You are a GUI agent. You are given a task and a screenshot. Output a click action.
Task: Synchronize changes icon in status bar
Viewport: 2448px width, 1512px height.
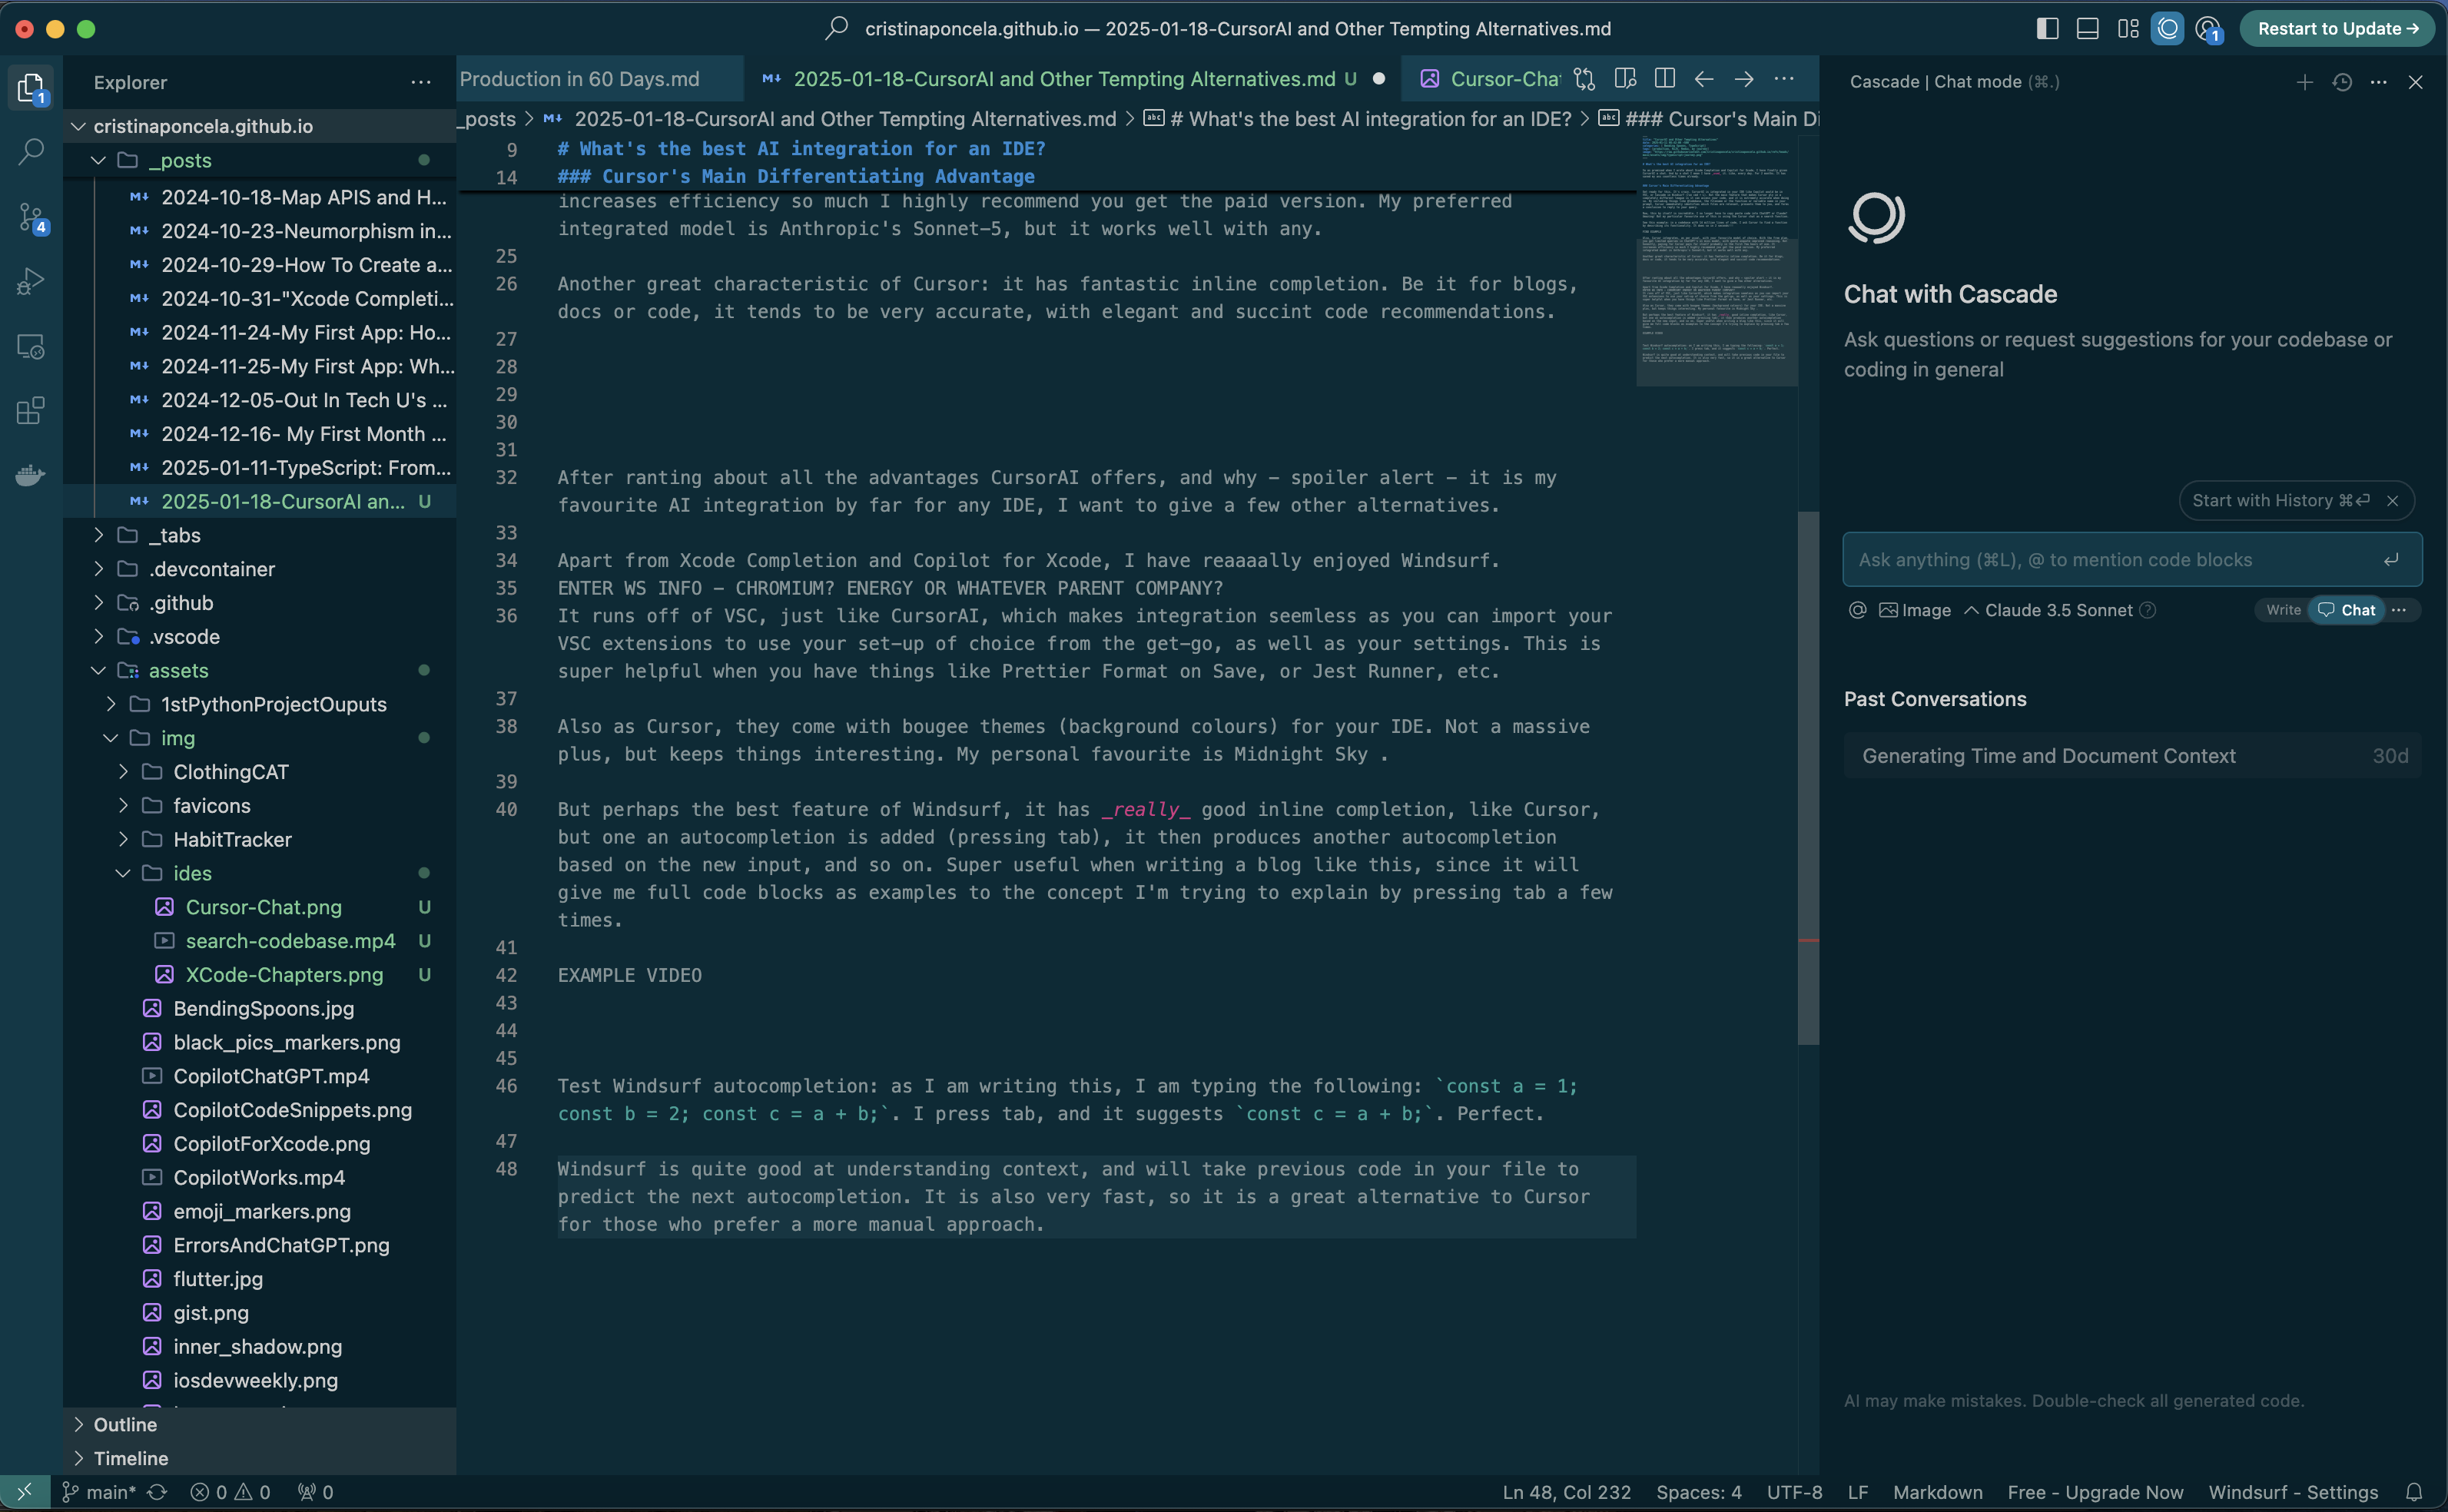[158, 1492]
